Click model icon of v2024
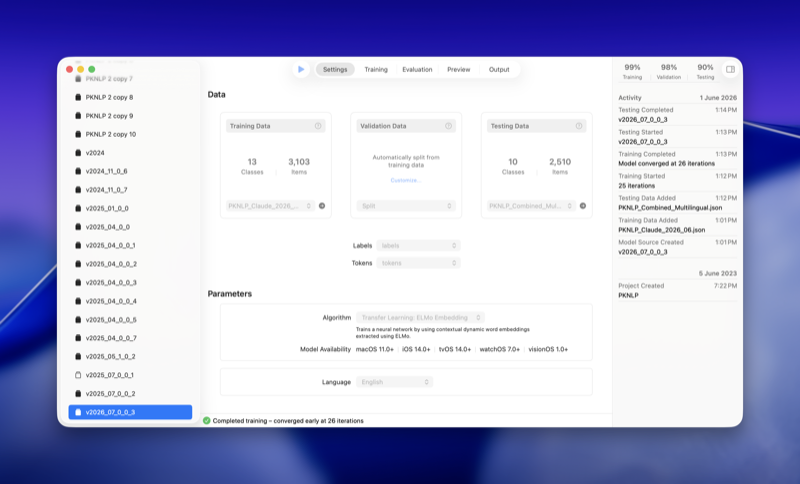 (78, 153)
